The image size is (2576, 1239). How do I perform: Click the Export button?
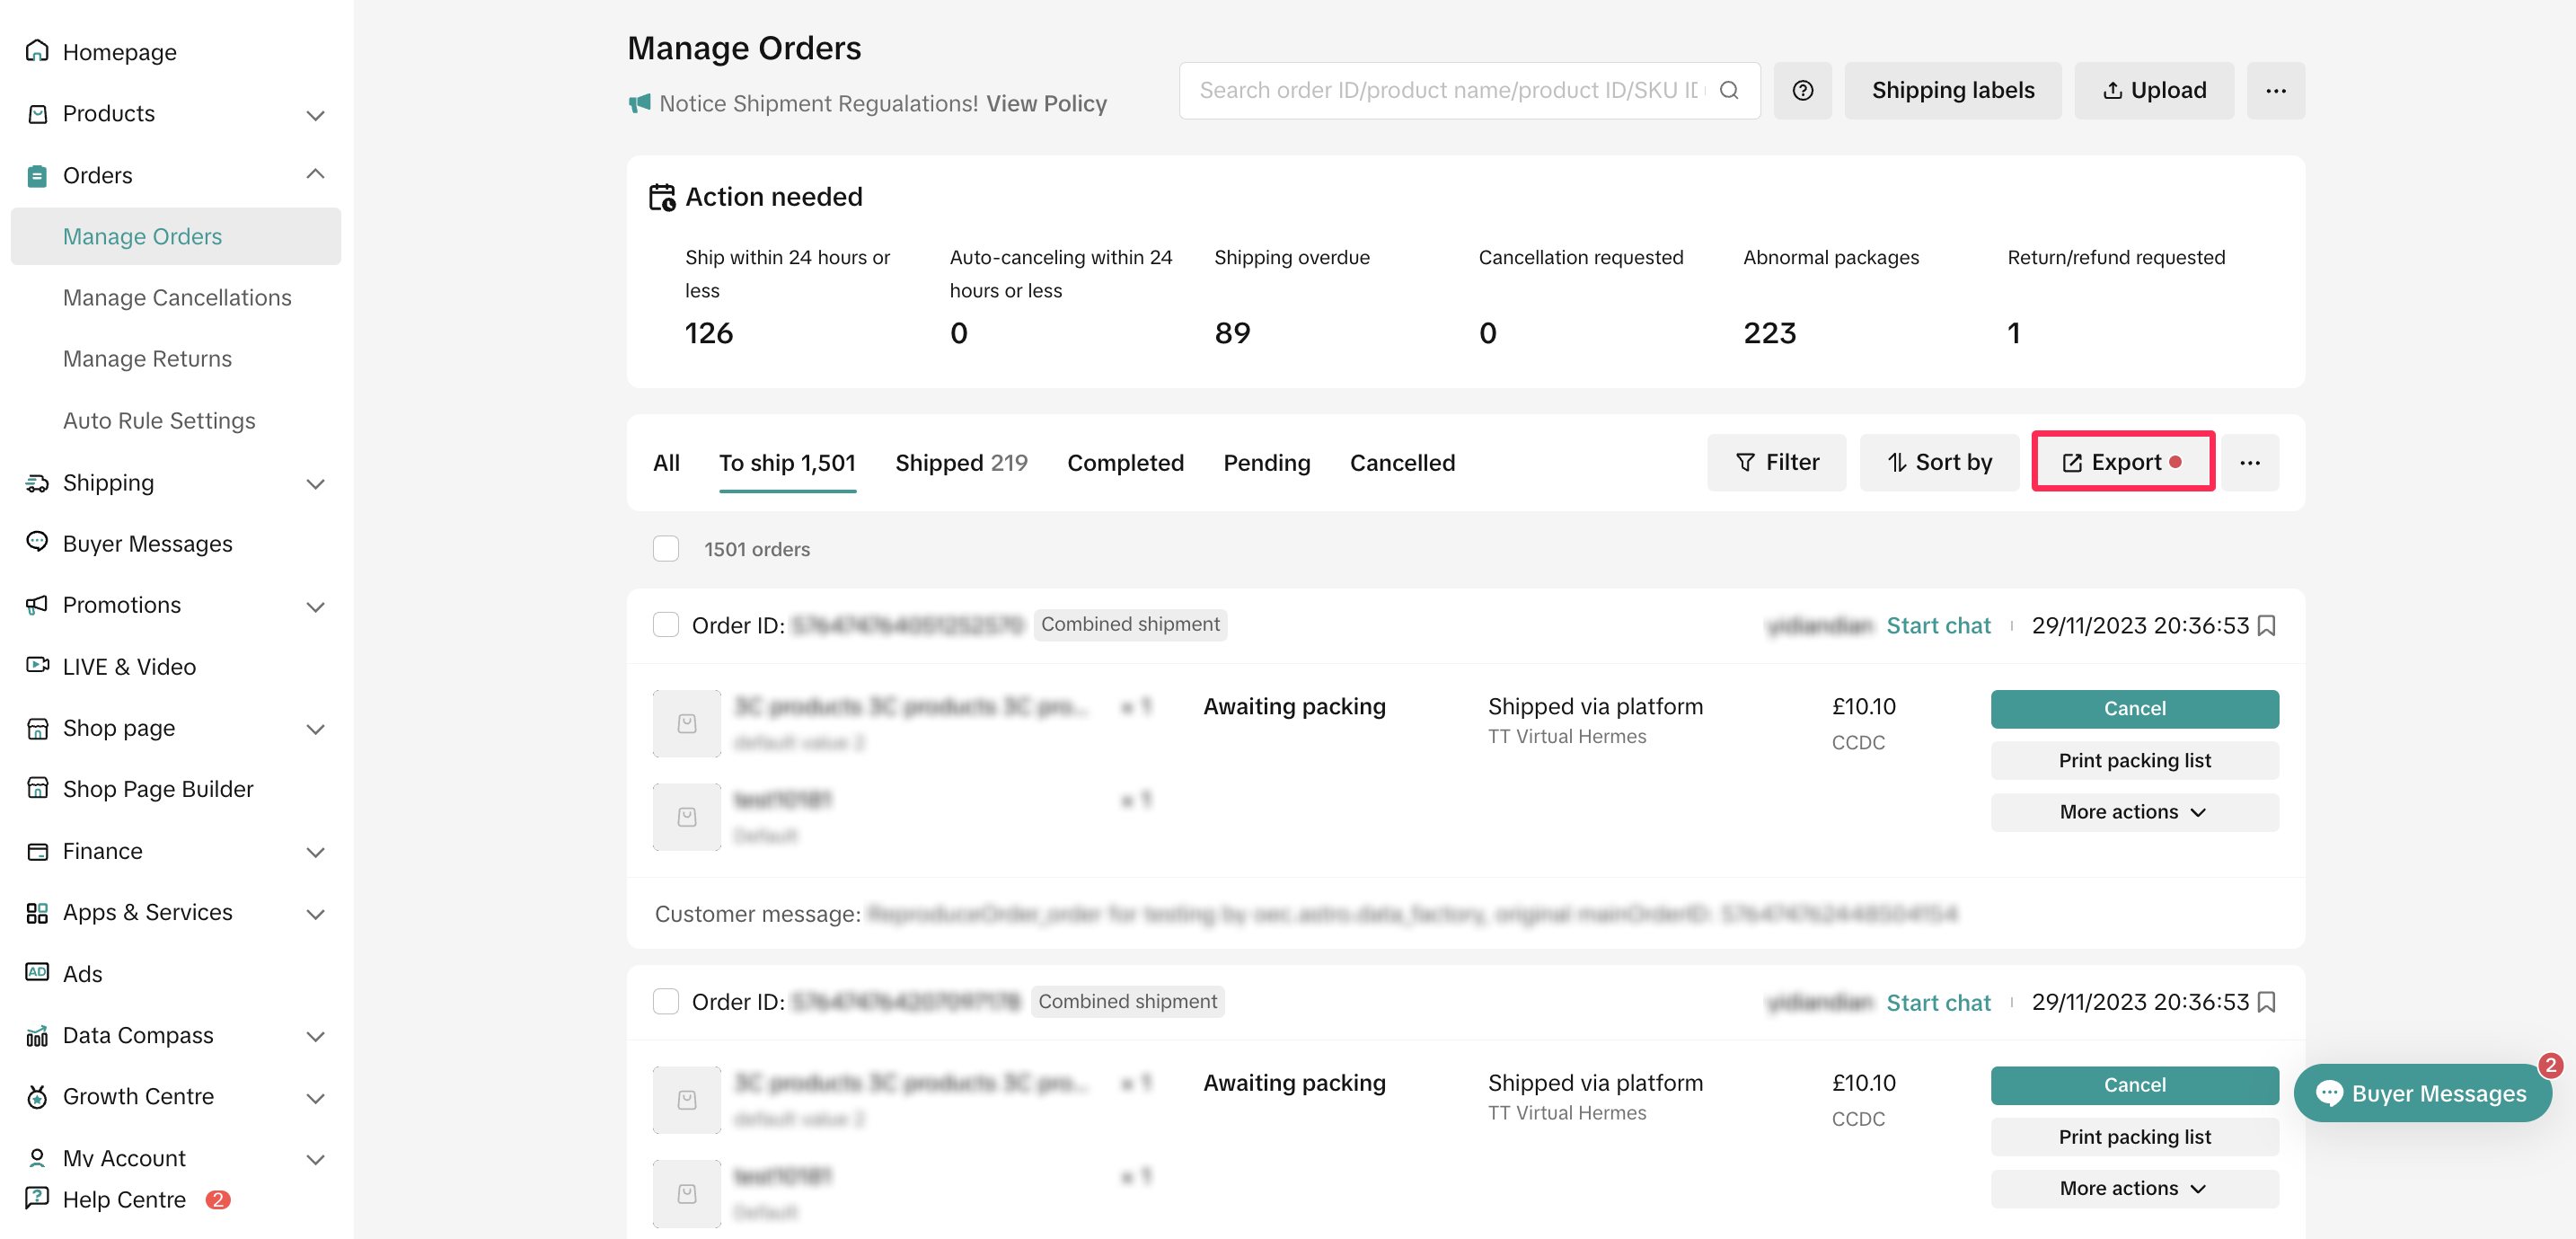[x=2122, y=462]
